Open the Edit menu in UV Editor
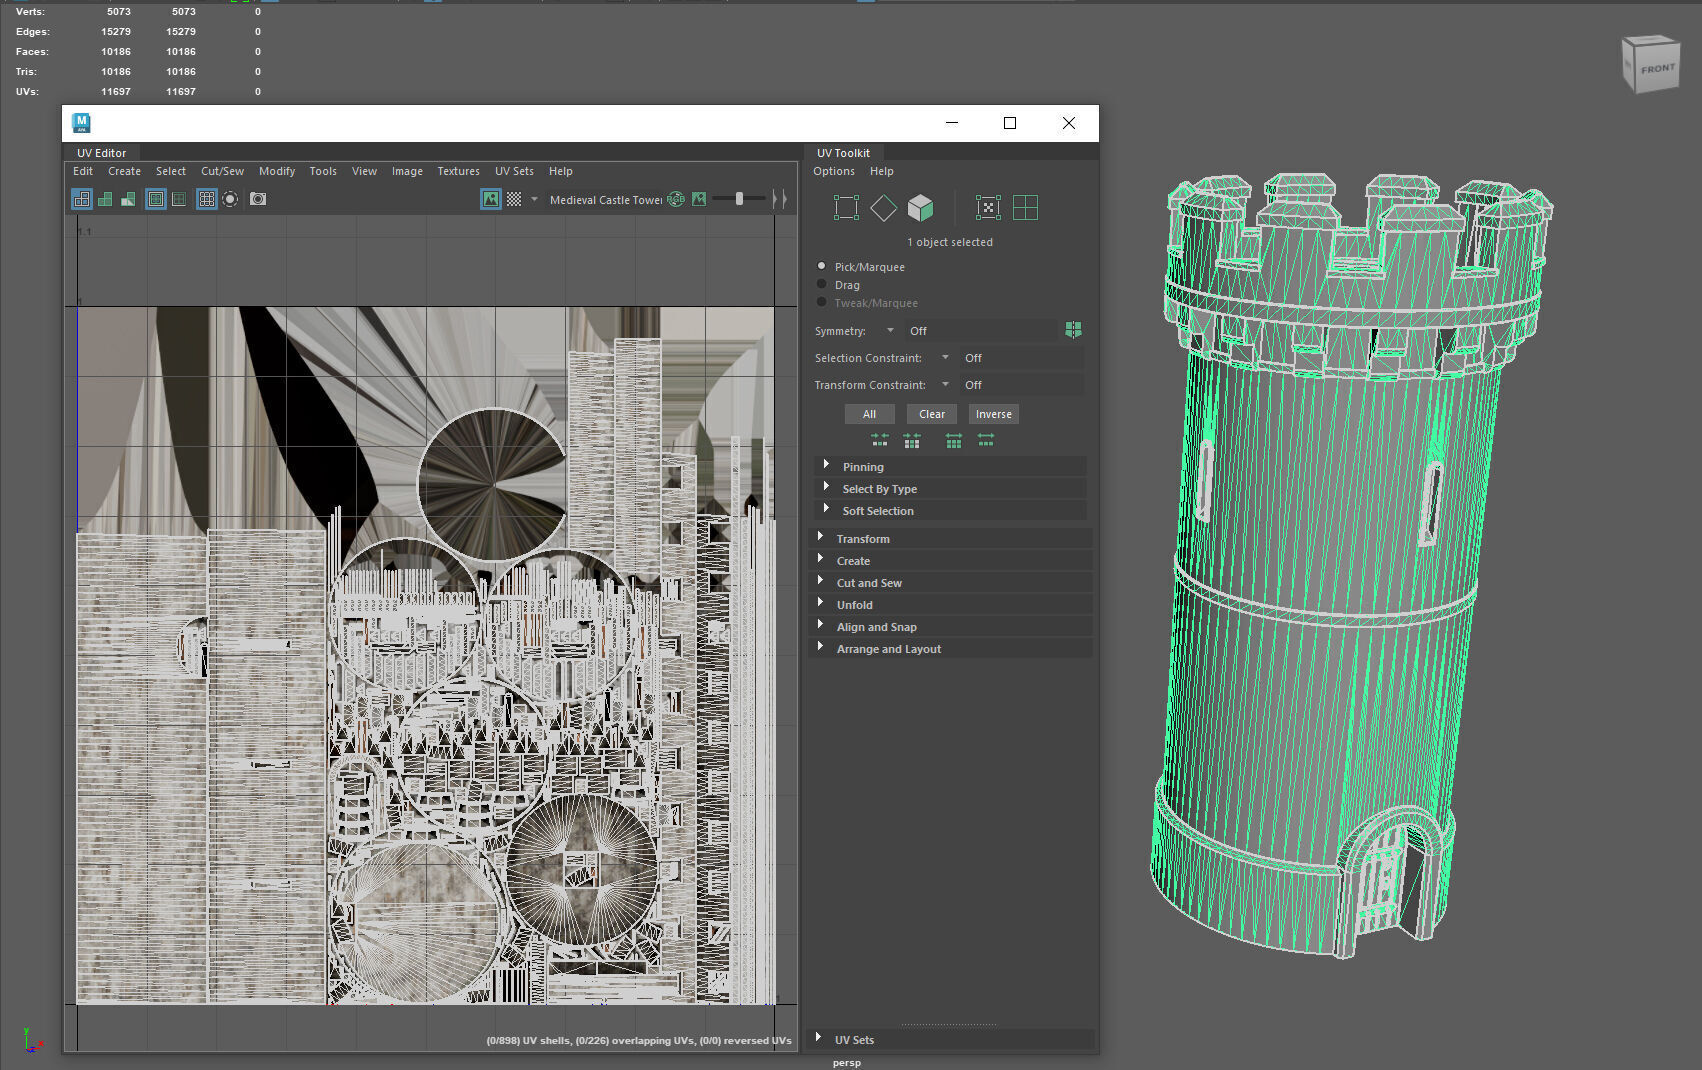Screen dimensions: 1702x1070 coord(83,171)
